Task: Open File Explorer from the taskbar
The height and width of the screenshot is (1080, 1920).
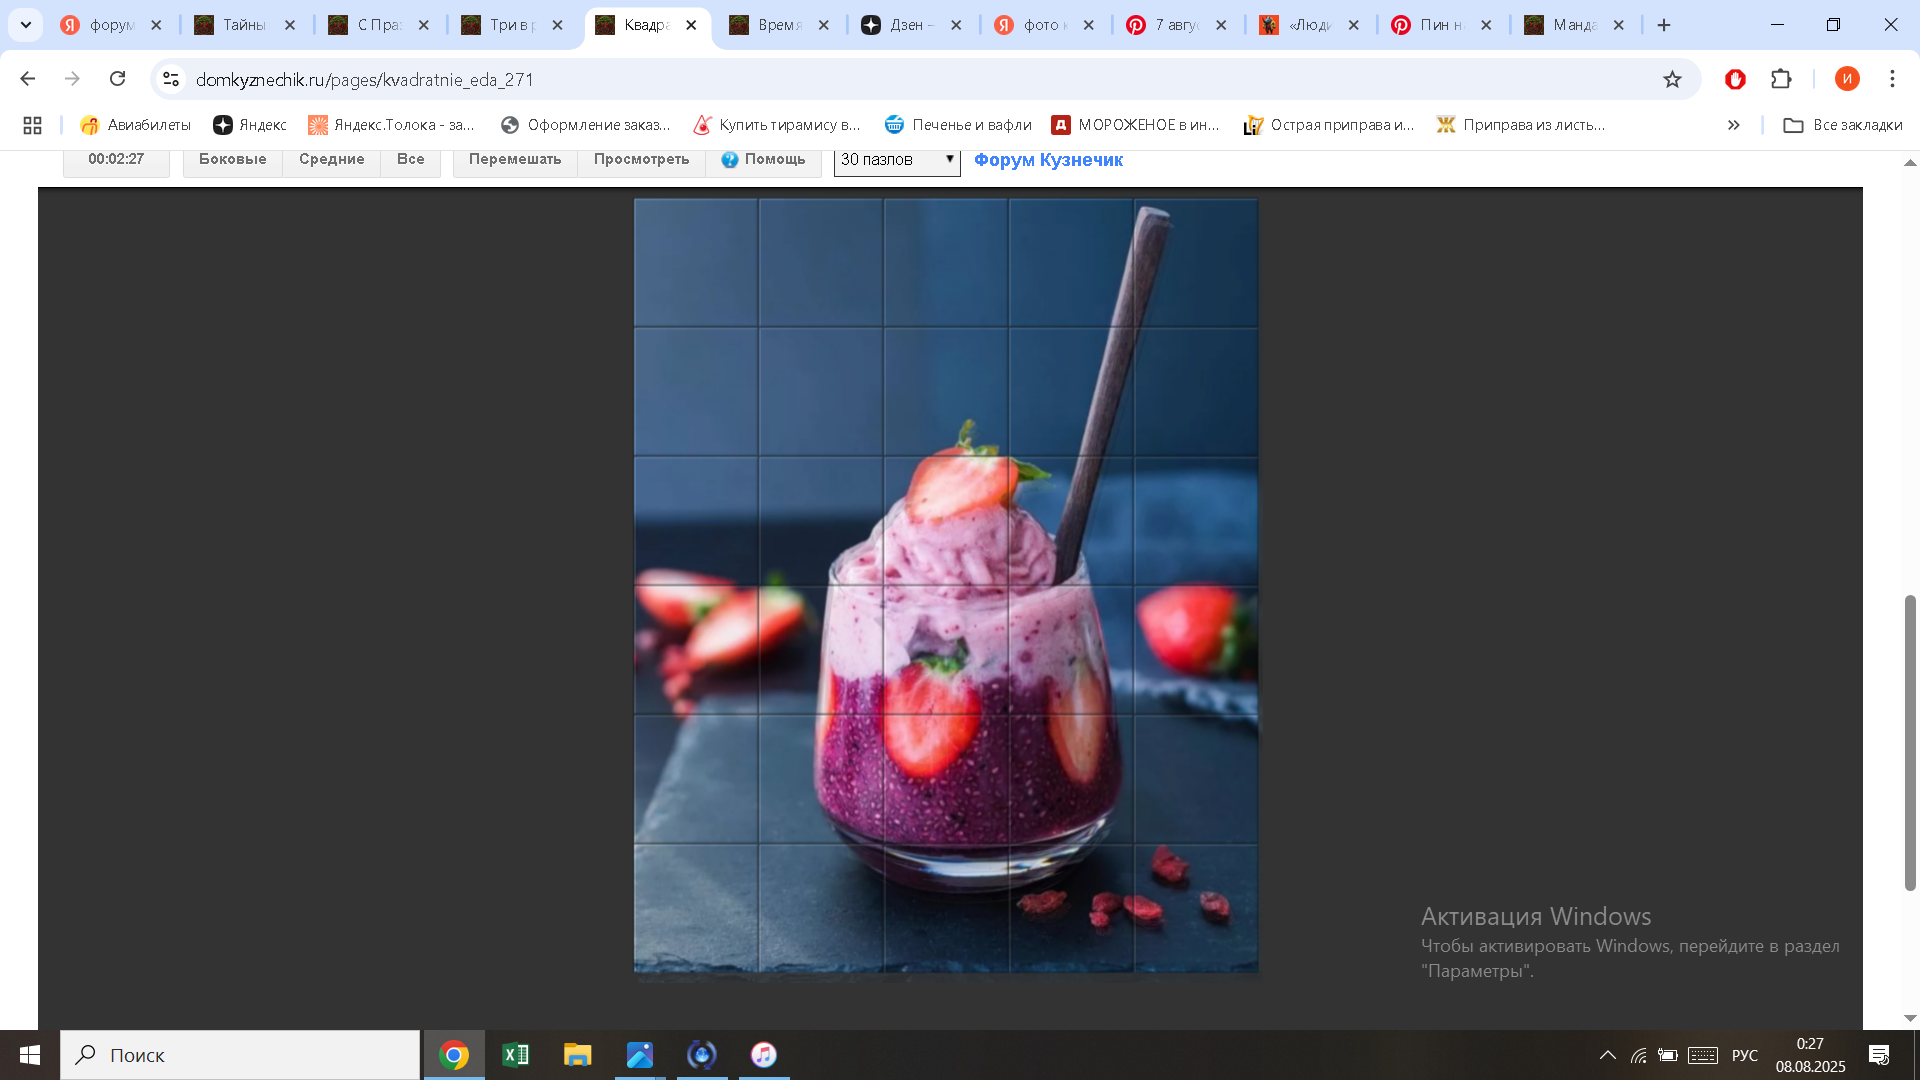Action: pyautogui.click(x=578, y=1055)
